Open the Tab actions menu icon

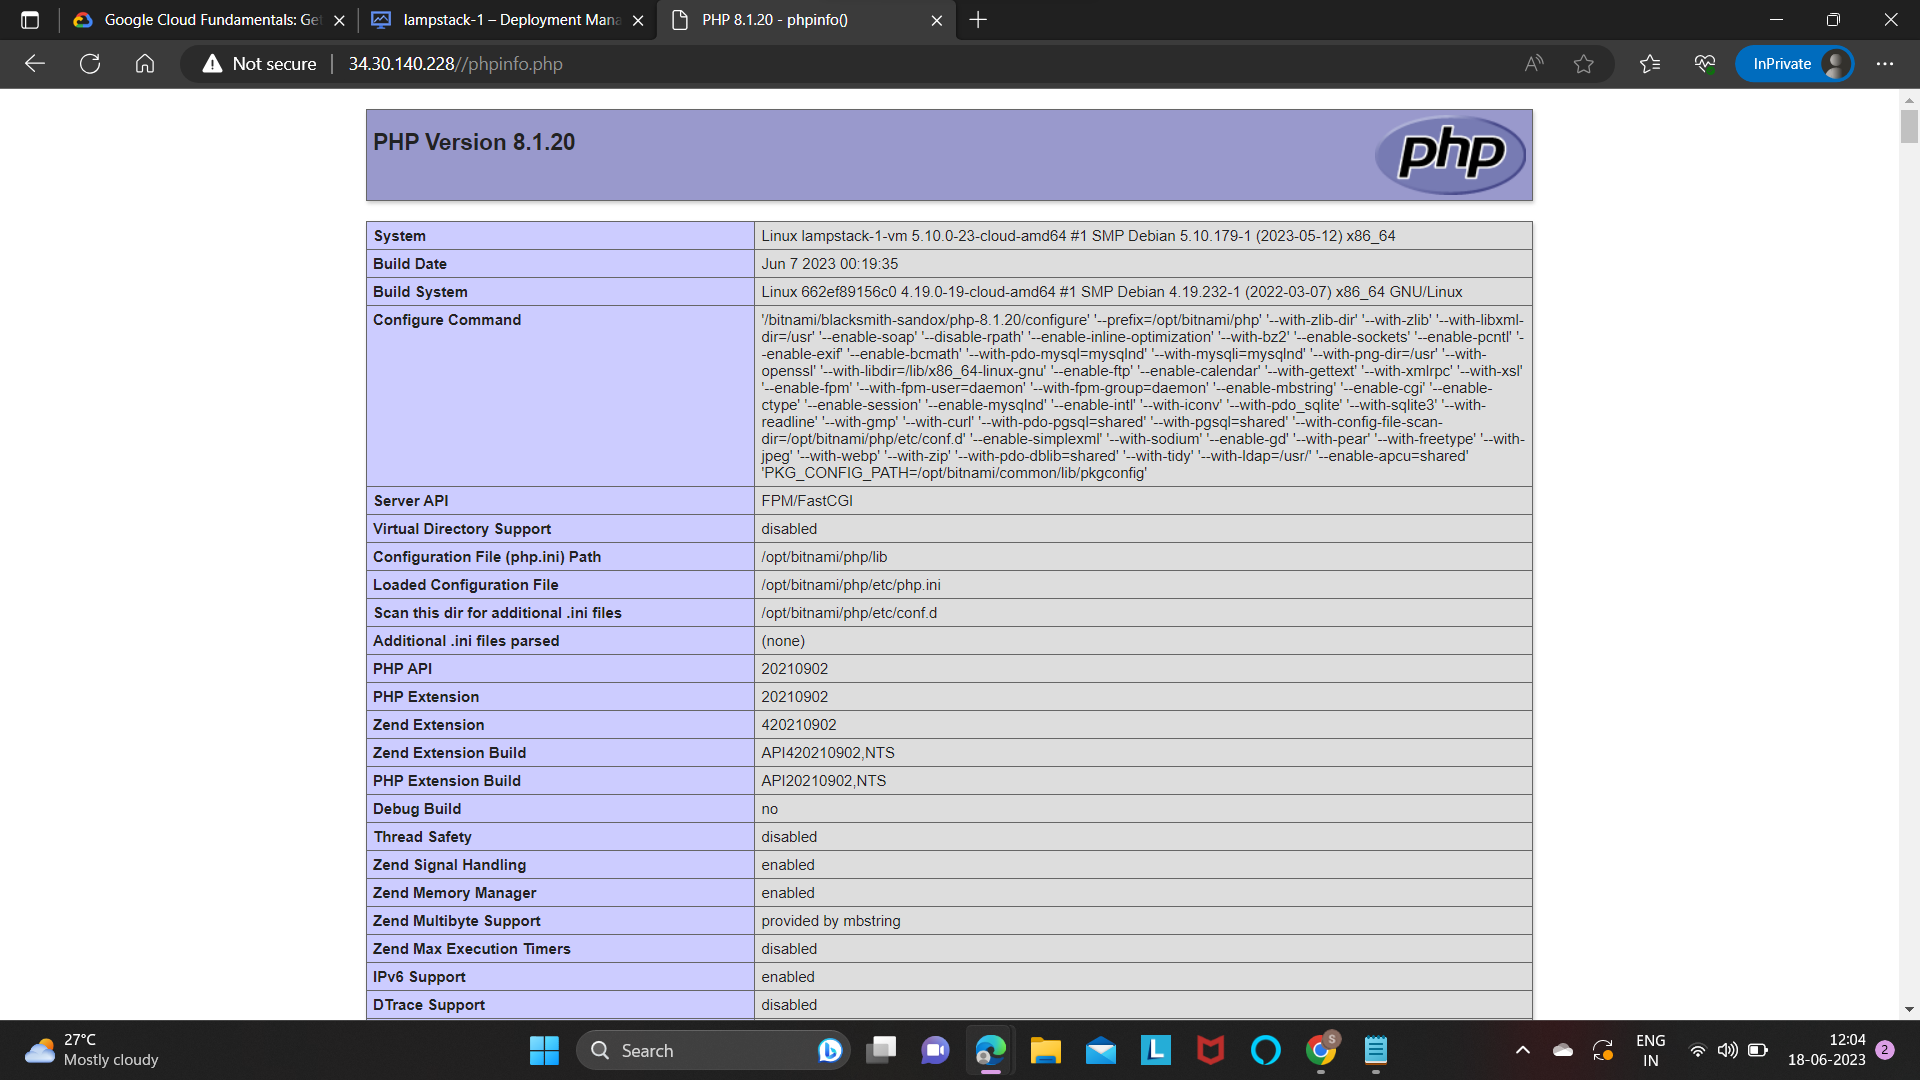(30, 20)
